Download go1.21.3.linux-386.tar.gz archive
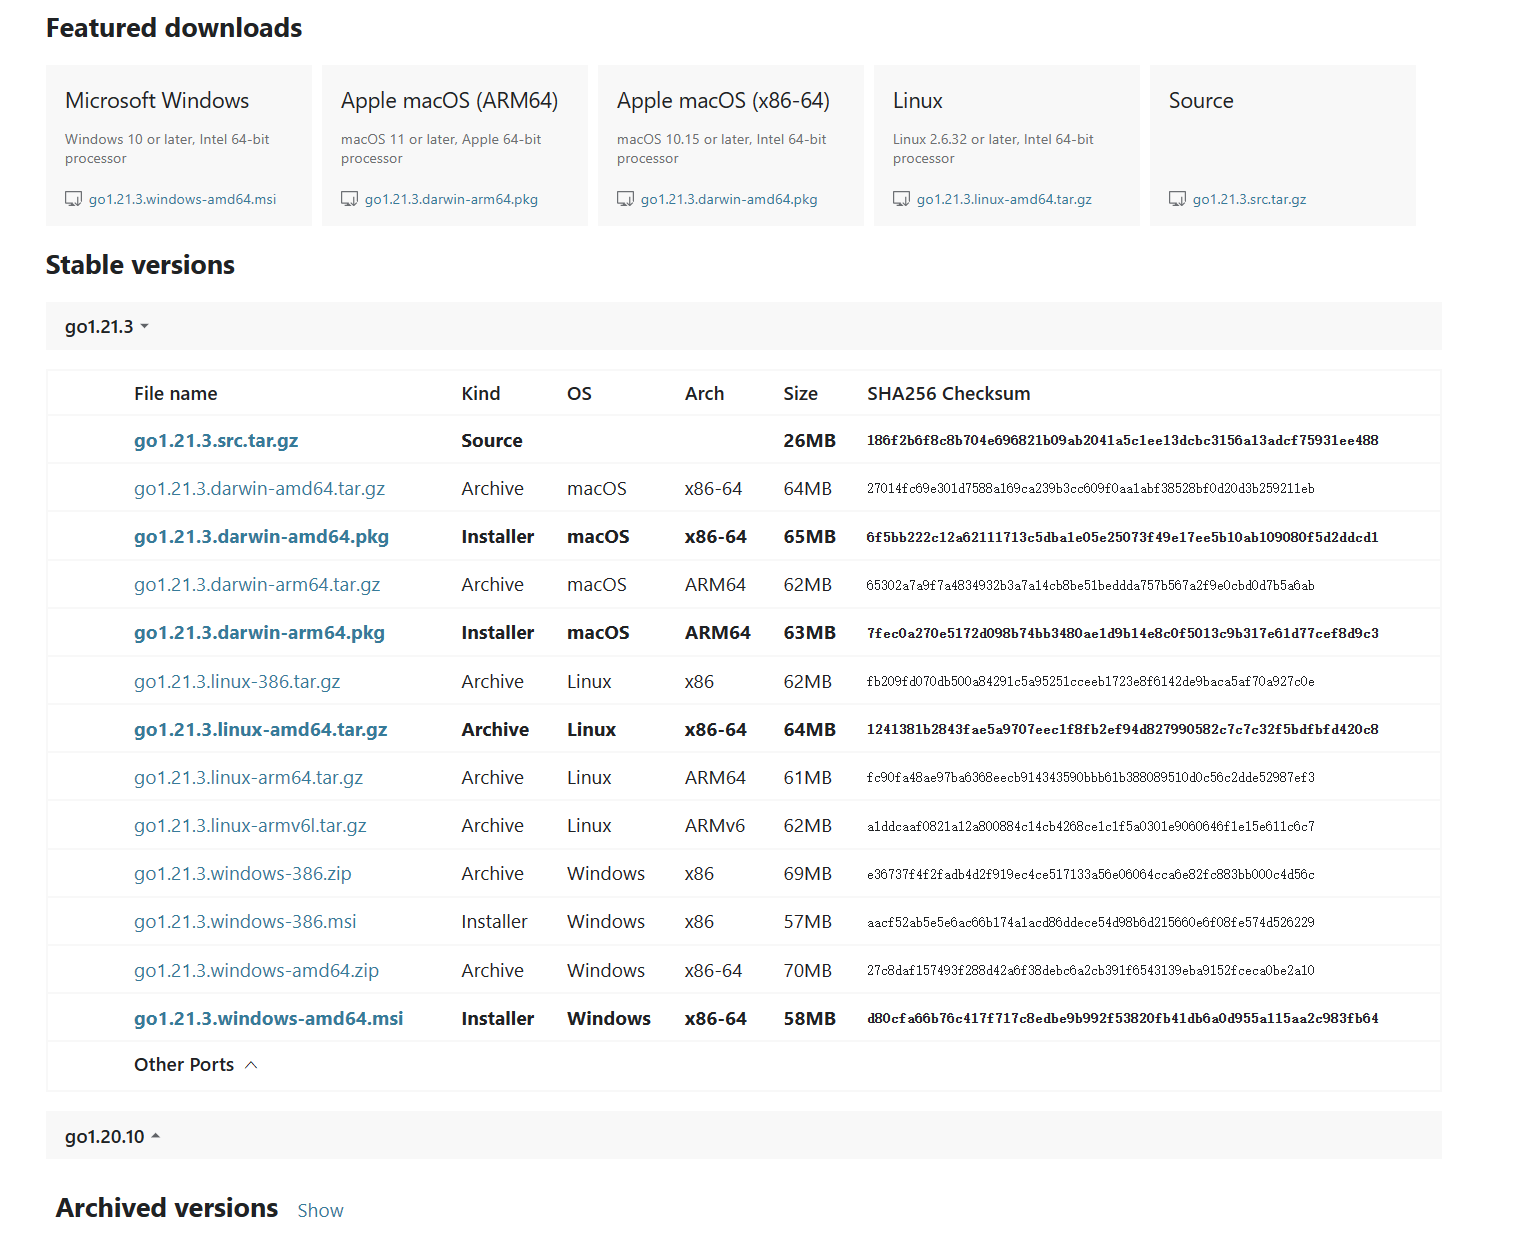Viewport: 1513px width, 1258px height. pyautogui.click(x=237, y=682)
